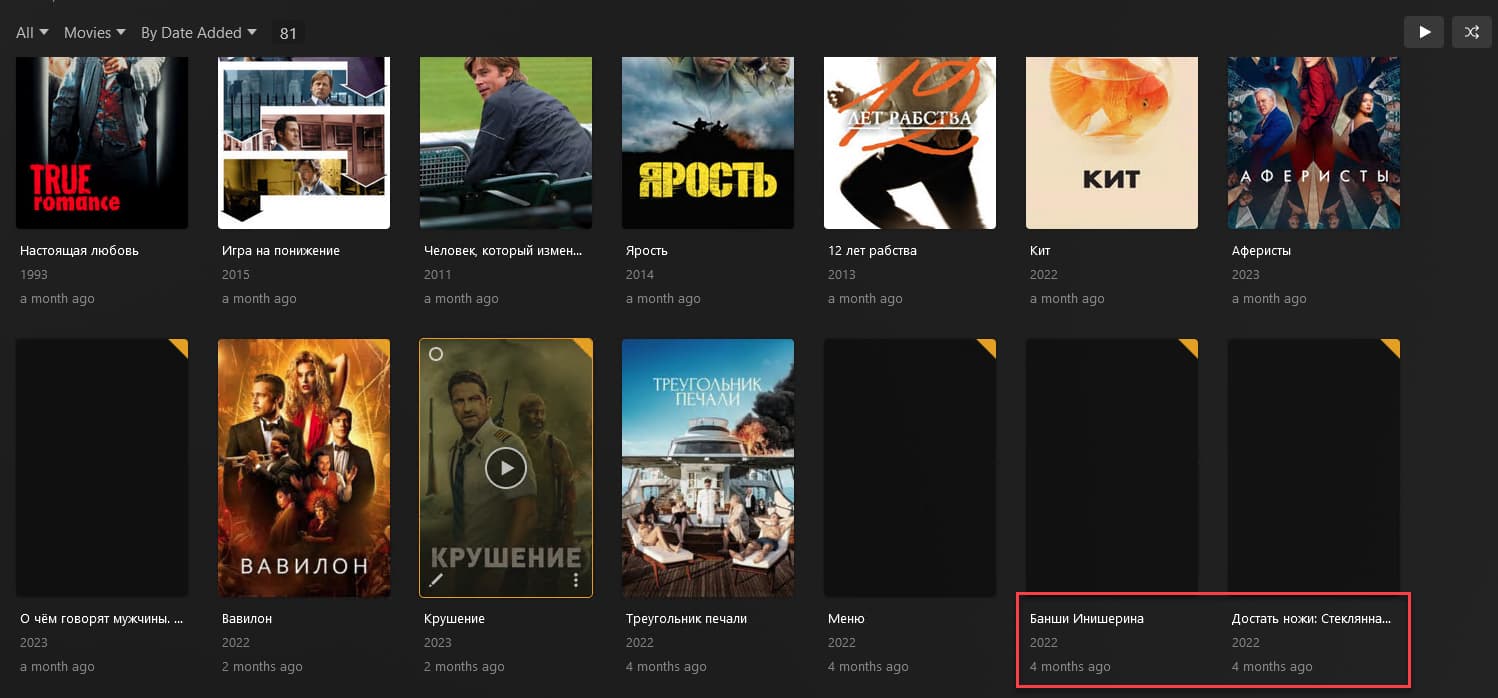Open the Человек, который изменил poster

(x=506, y=143)
